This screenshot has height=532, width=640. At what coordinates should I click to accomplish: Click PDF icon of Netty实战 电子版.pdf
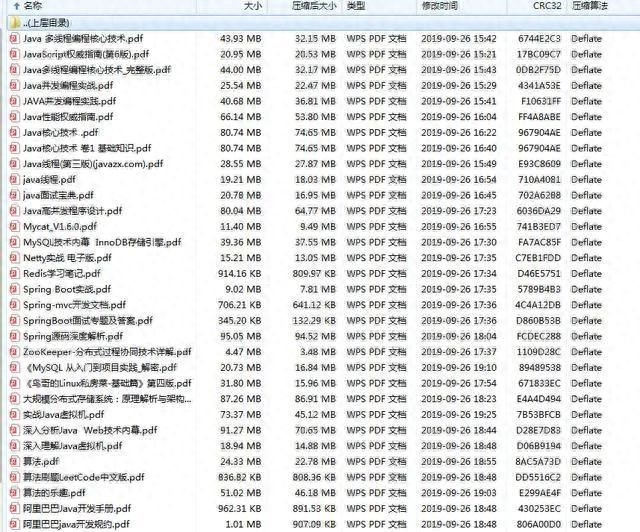[14, 258]
